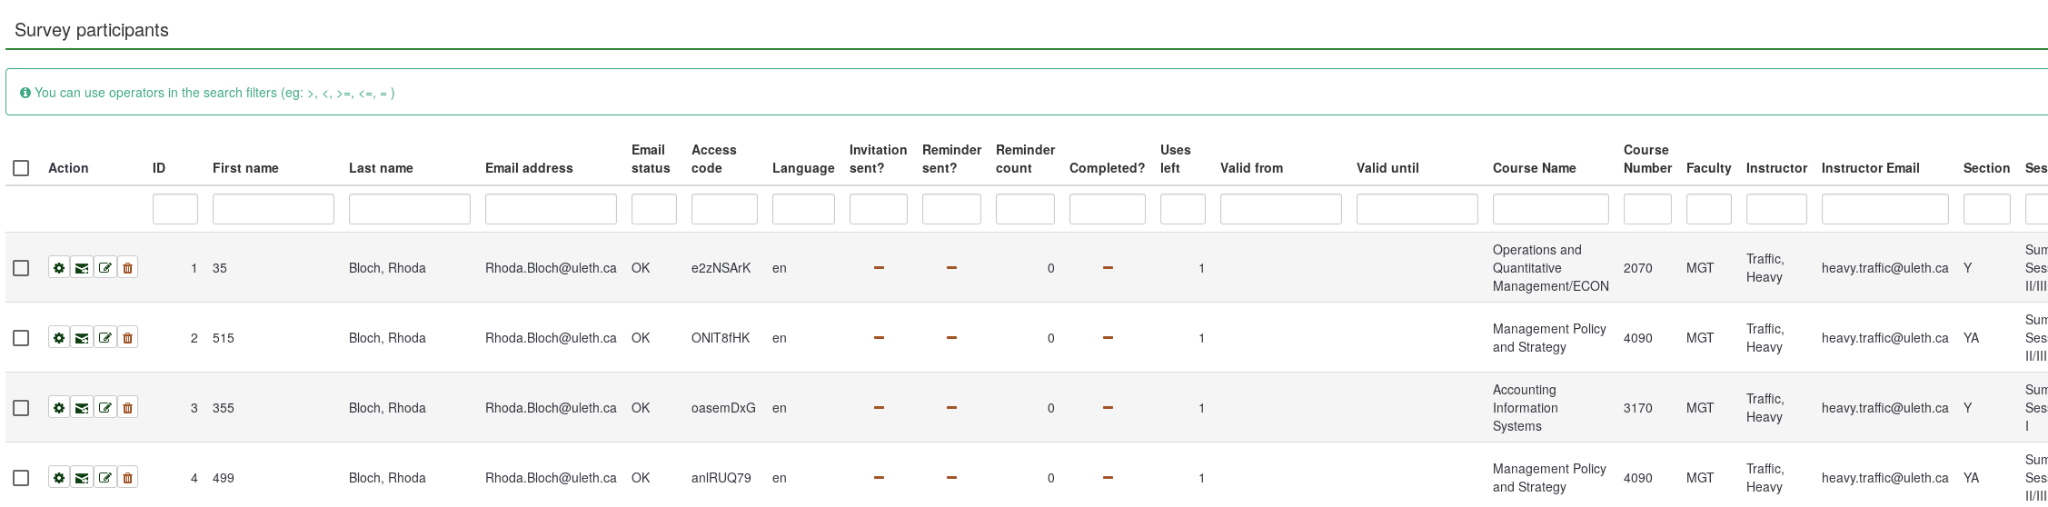Select checkbox for participant ID 3
The height and width of the screenshot is (507, 2048).
point(21,408)
